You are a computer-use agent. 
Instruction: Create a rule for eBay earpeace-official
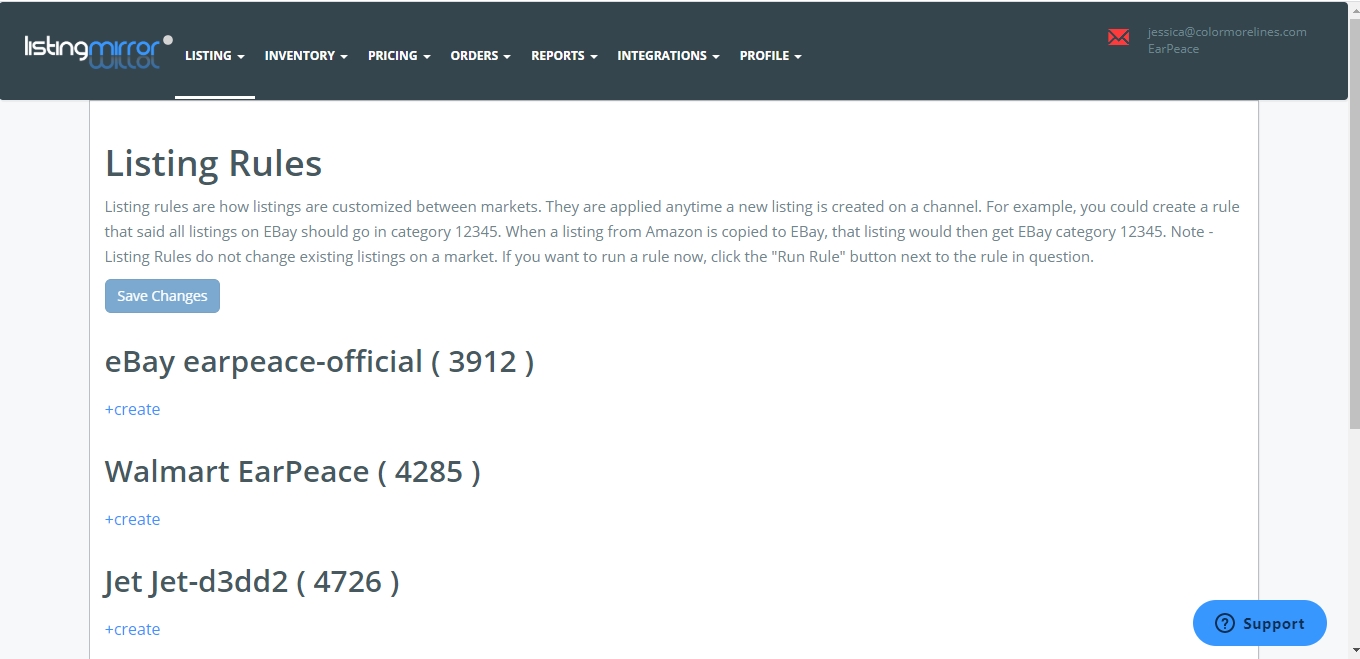pos(132,409)
